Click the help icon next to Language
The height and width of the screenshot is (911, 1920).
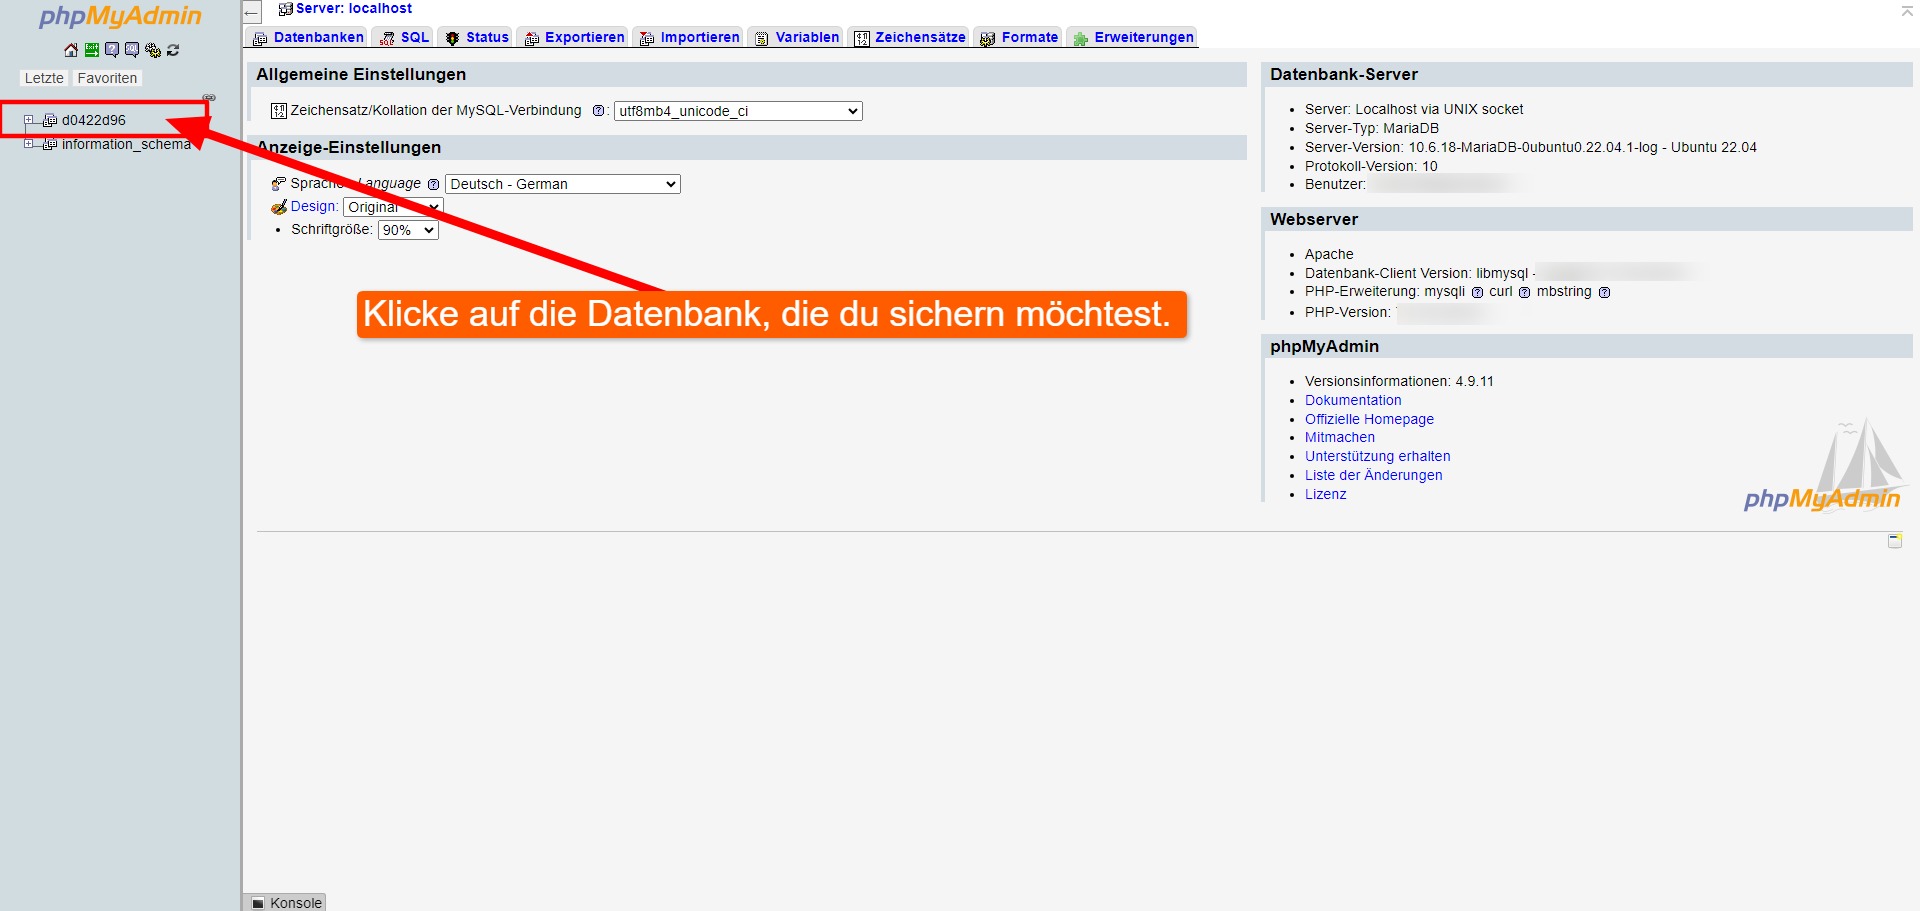pyautogui.click(x=433, y=184)
